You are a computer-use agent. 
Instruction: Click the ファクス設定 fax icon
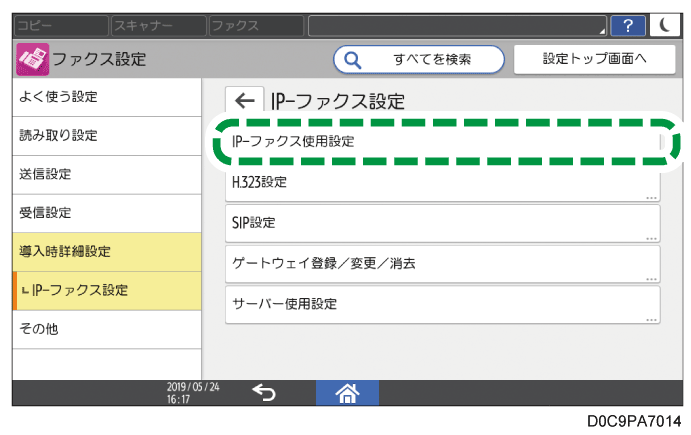point(32,59)
